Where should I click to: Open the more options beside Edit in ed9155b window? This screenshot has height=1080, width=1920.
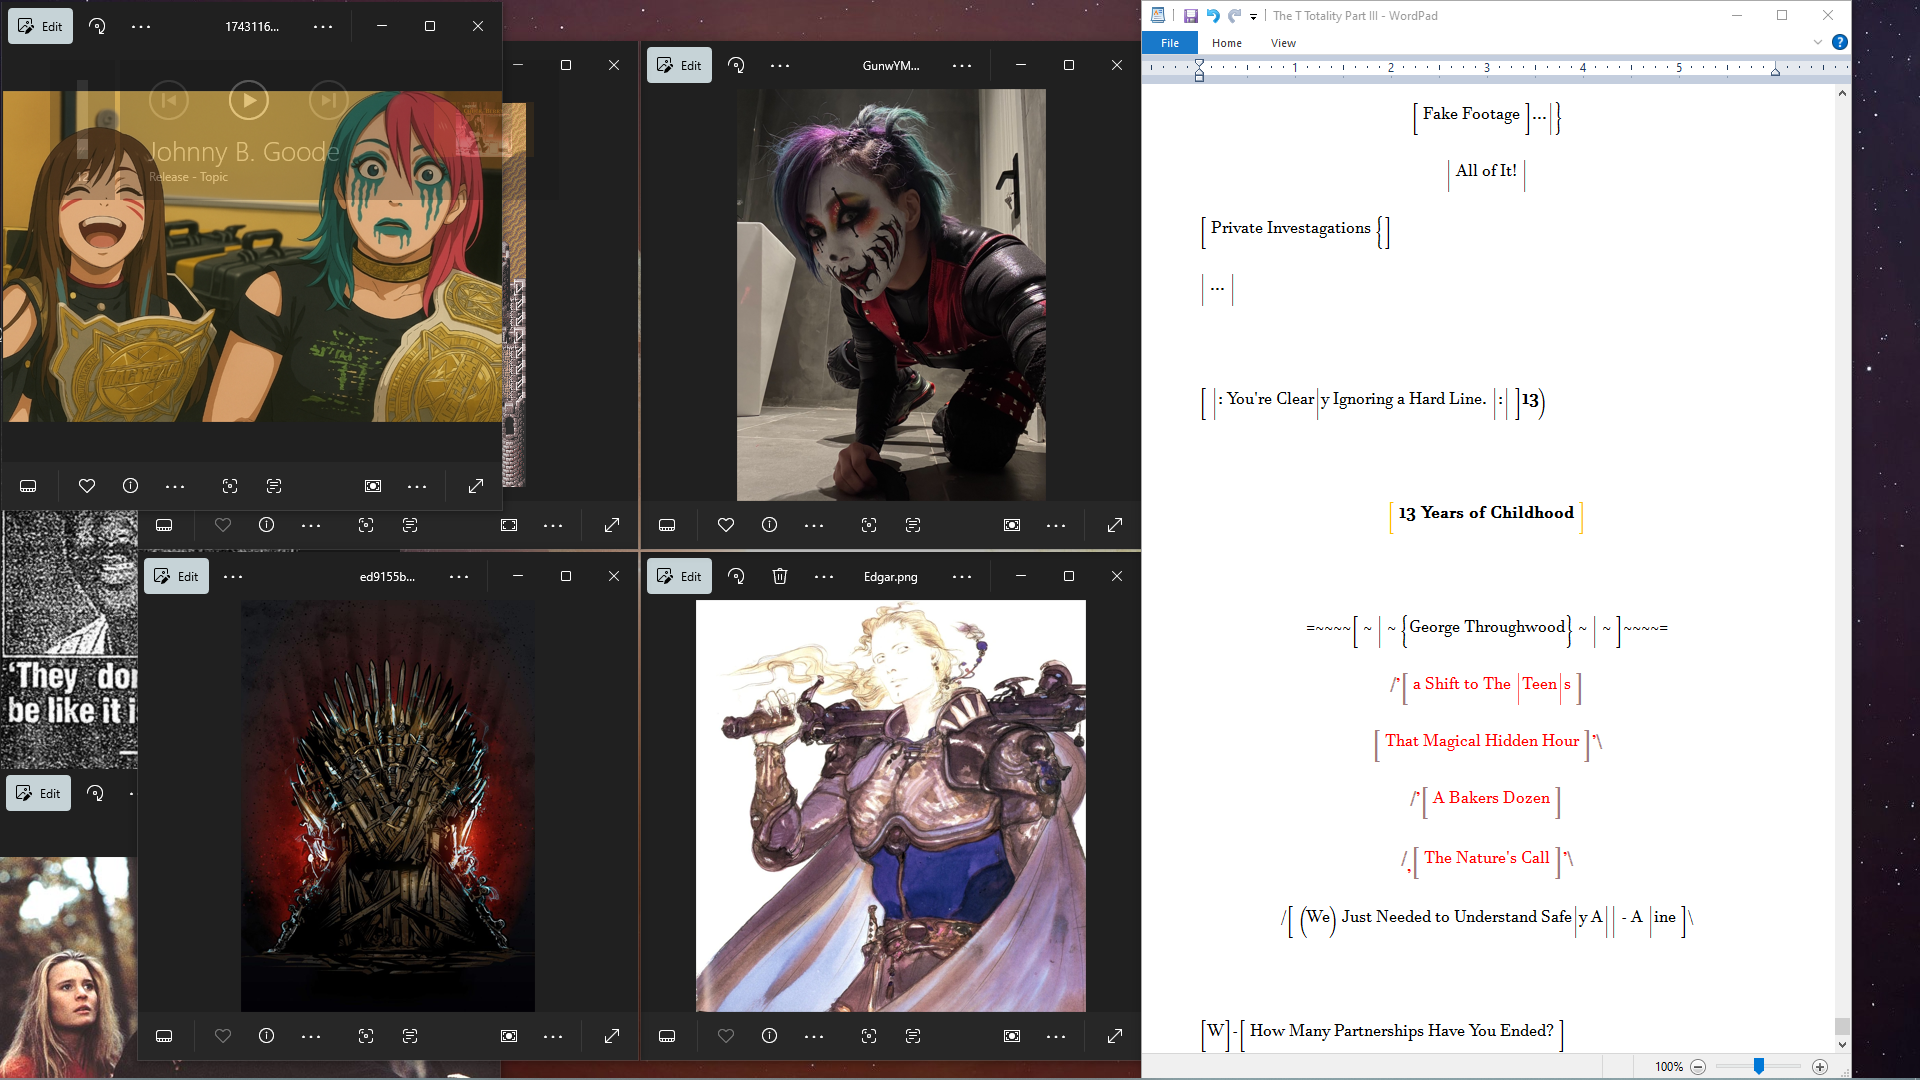point(233,576)
